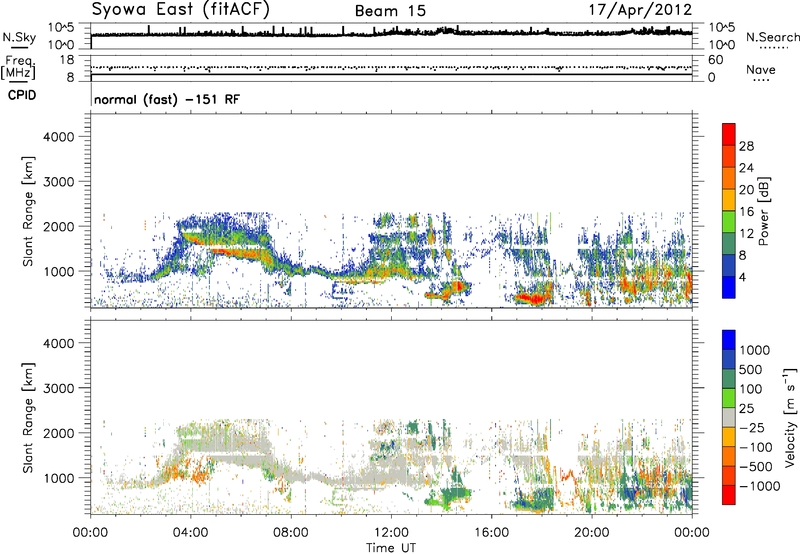Pick the red top segment of power colorbar
The image size is (800, 554).
pos(729,135)
